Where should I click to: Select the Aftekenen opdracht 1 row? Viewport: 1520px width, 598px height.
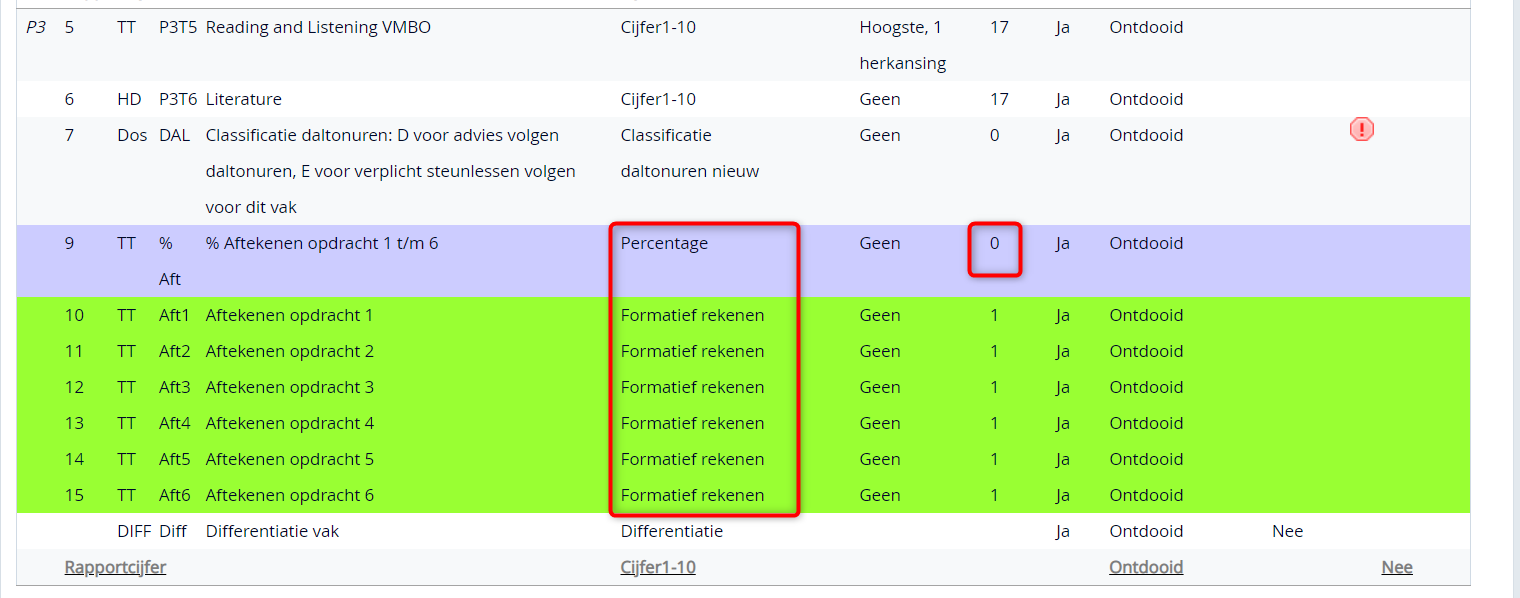tap(743, 315)
